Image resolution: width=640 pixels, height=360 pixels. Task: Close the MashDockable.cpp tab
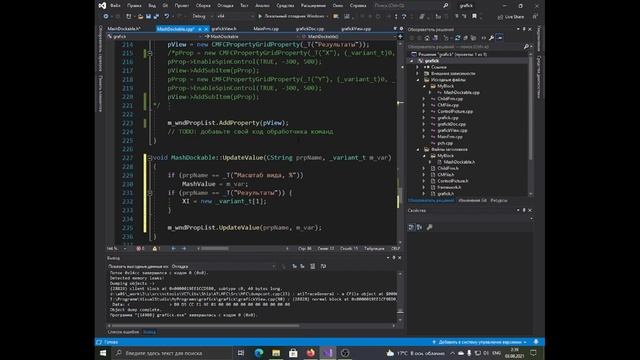[206, 29]
